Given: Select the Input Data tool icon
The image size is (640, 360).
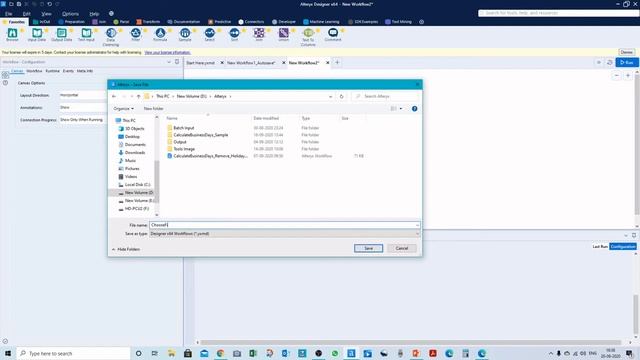Looking at the screenshot, I should tap(37, 33).
